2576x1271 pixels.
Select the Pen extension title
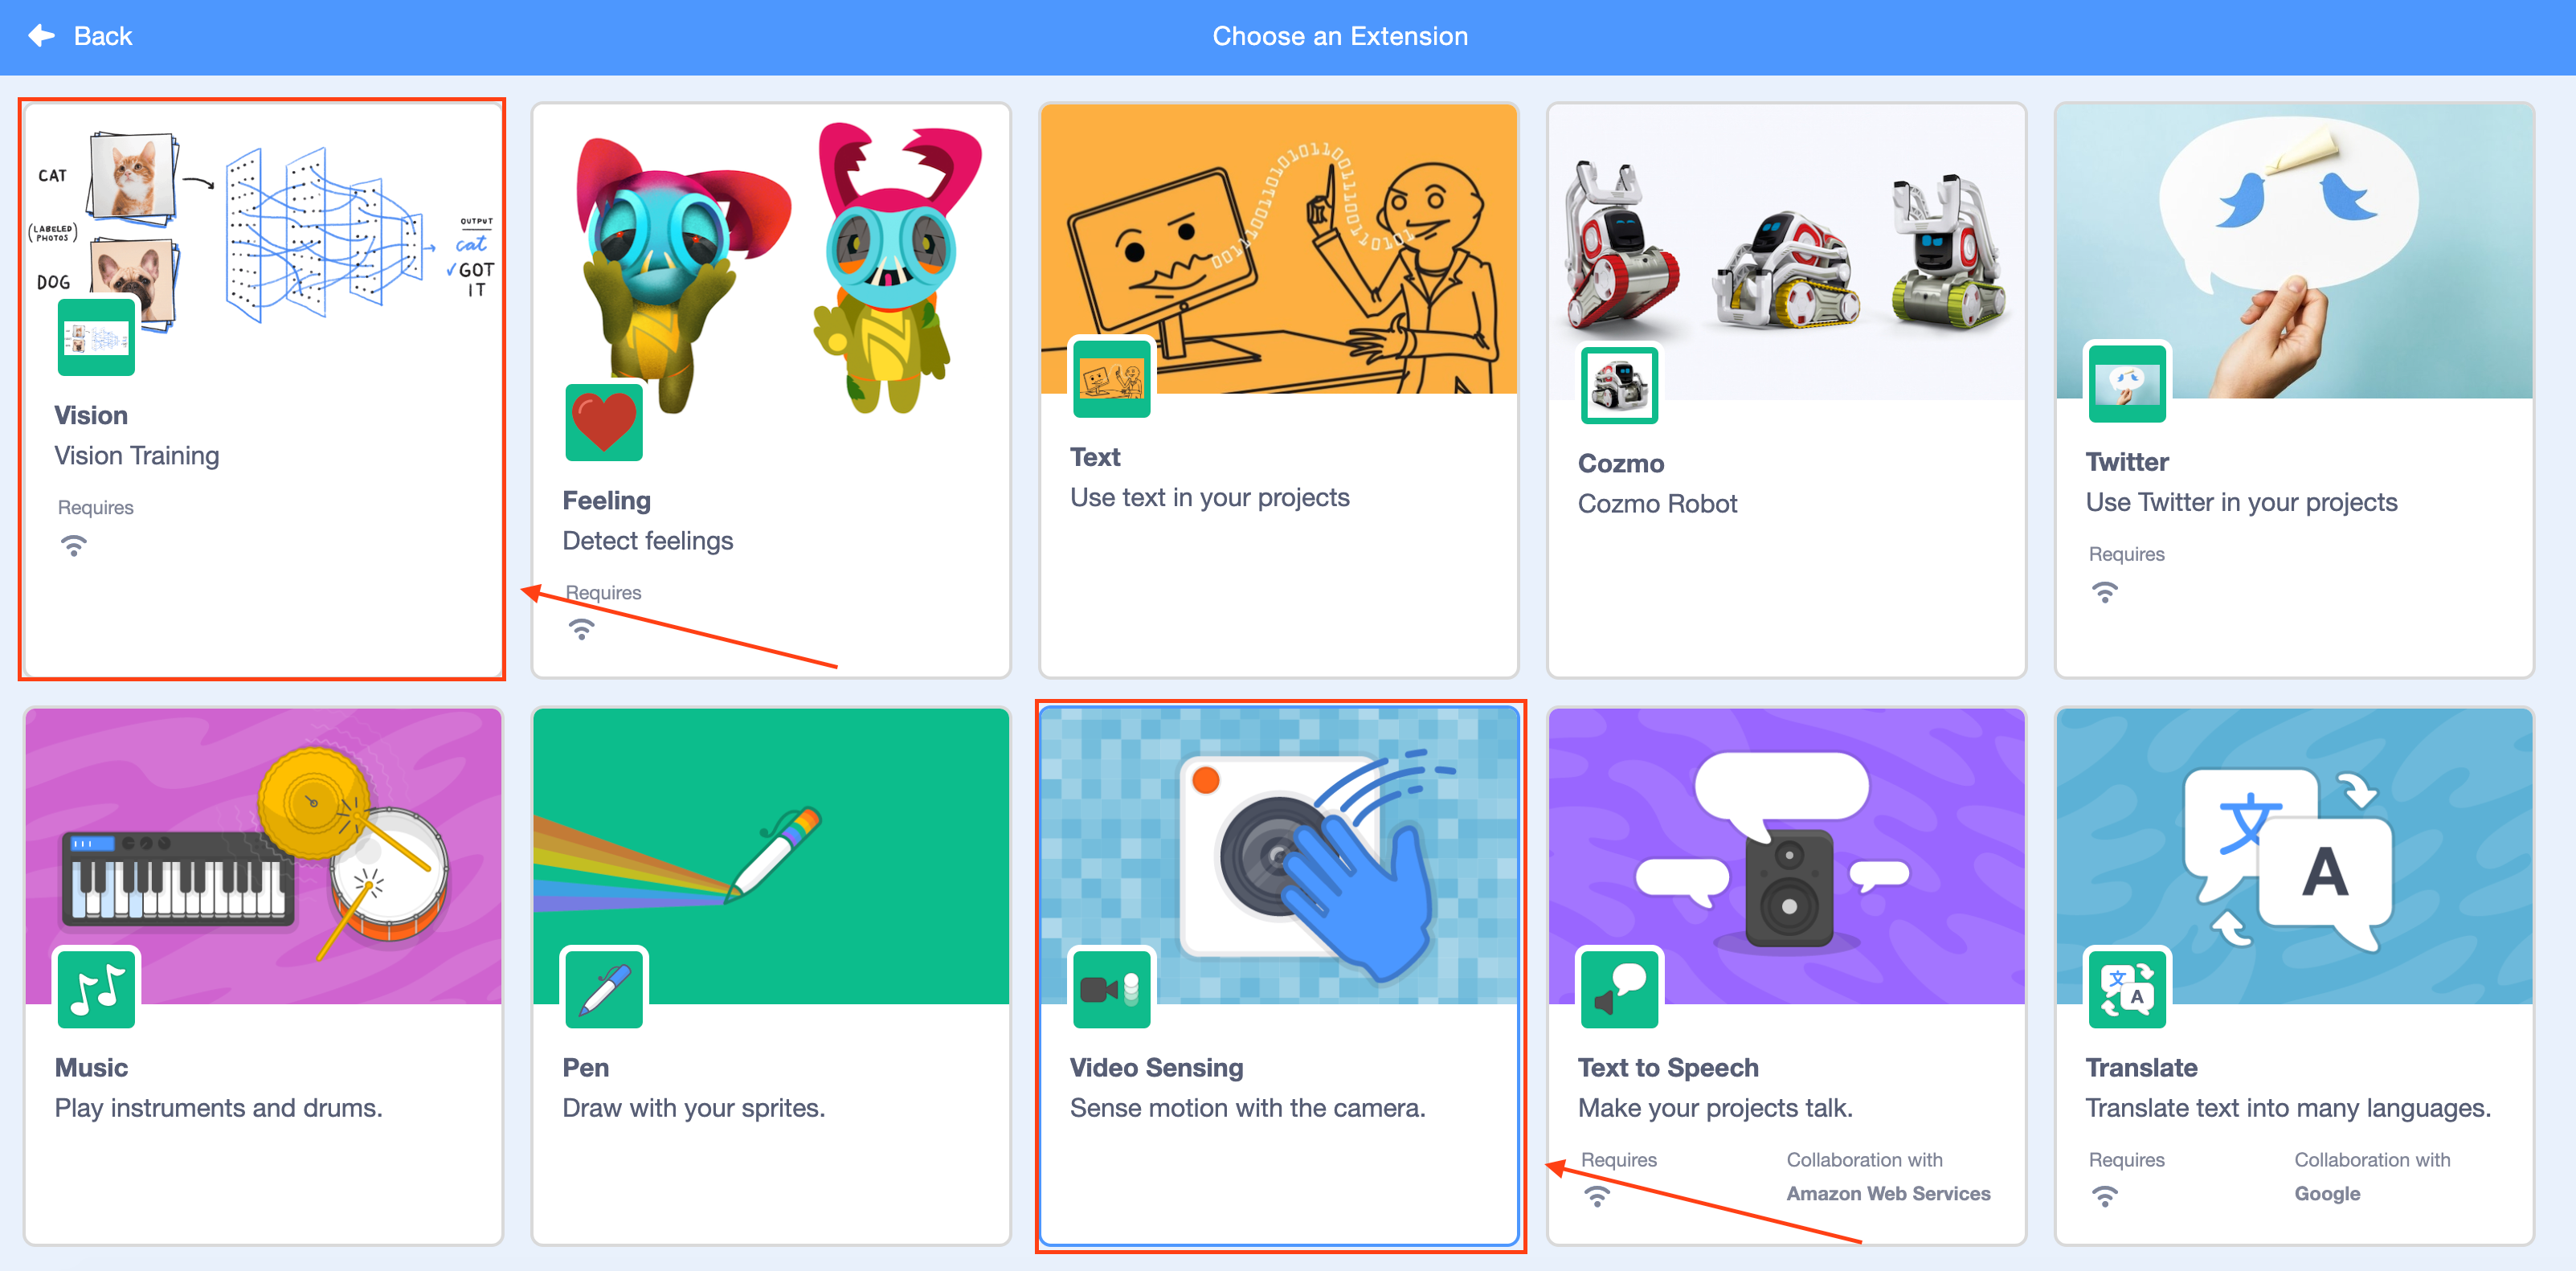tap(586, 1067)
